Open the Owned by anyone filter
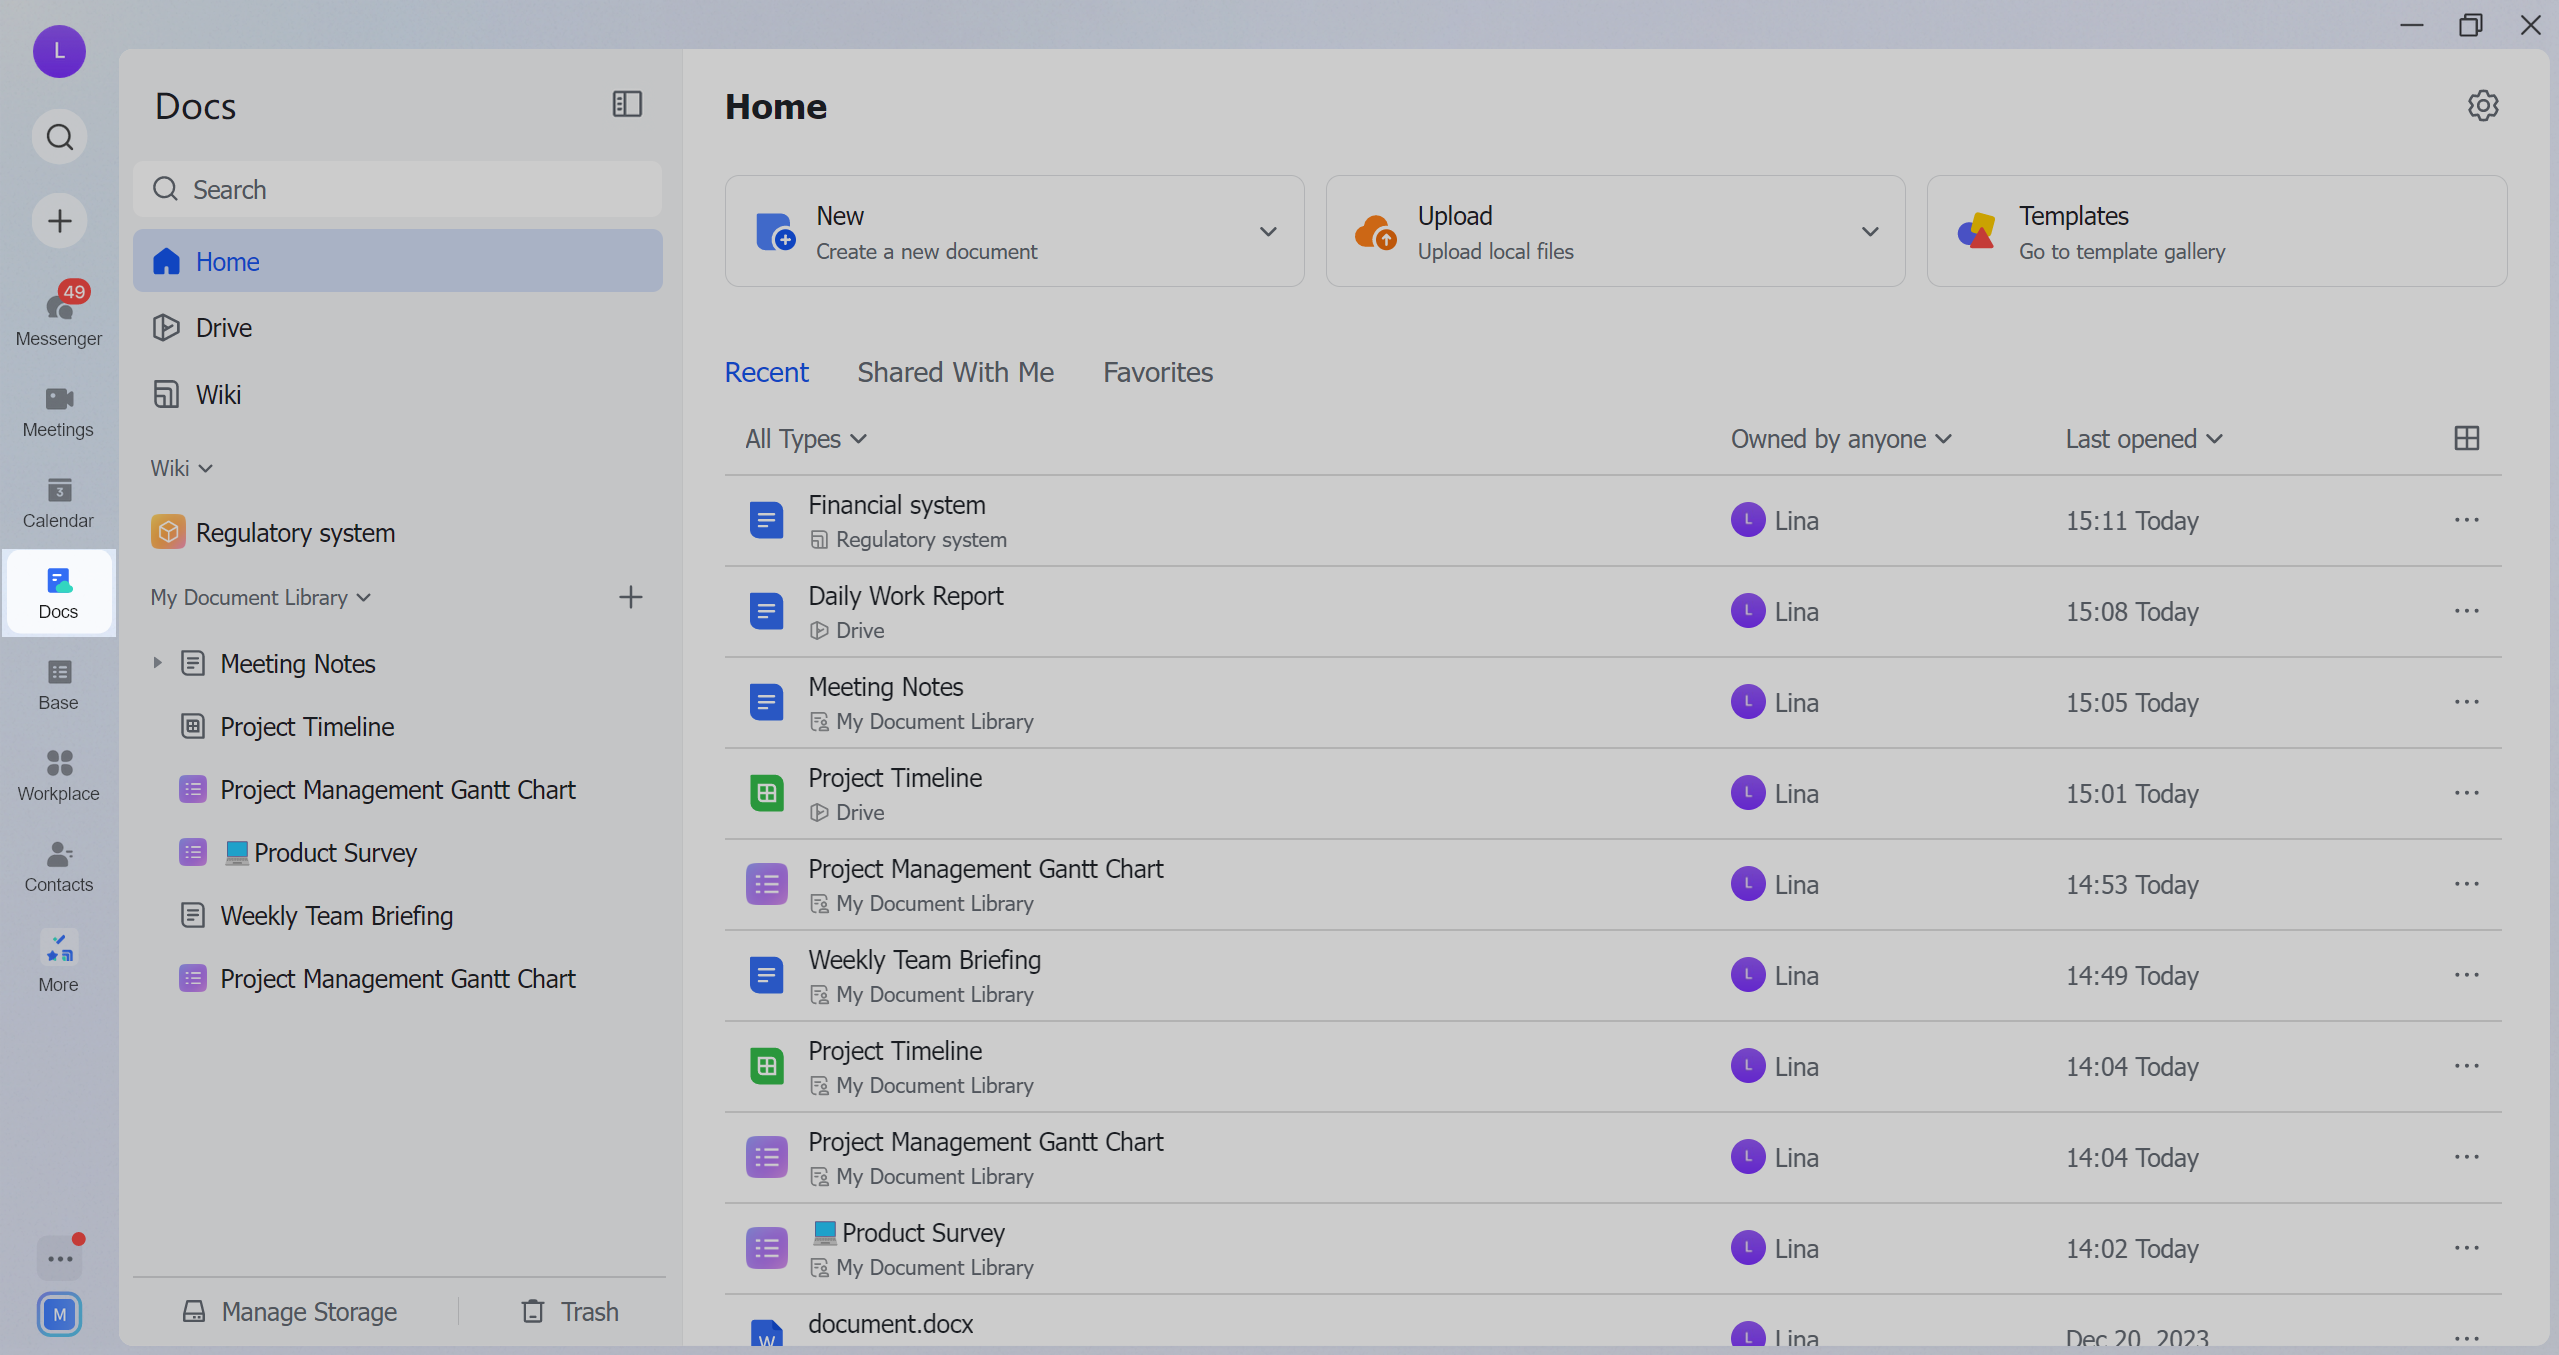Viewport: 2559px width, 1355px height. point(1841,438)
